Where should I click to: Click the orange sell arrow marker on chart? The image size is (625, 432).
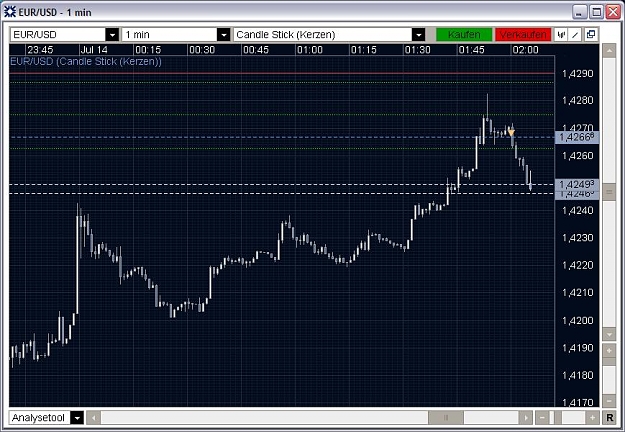(511, 132)
